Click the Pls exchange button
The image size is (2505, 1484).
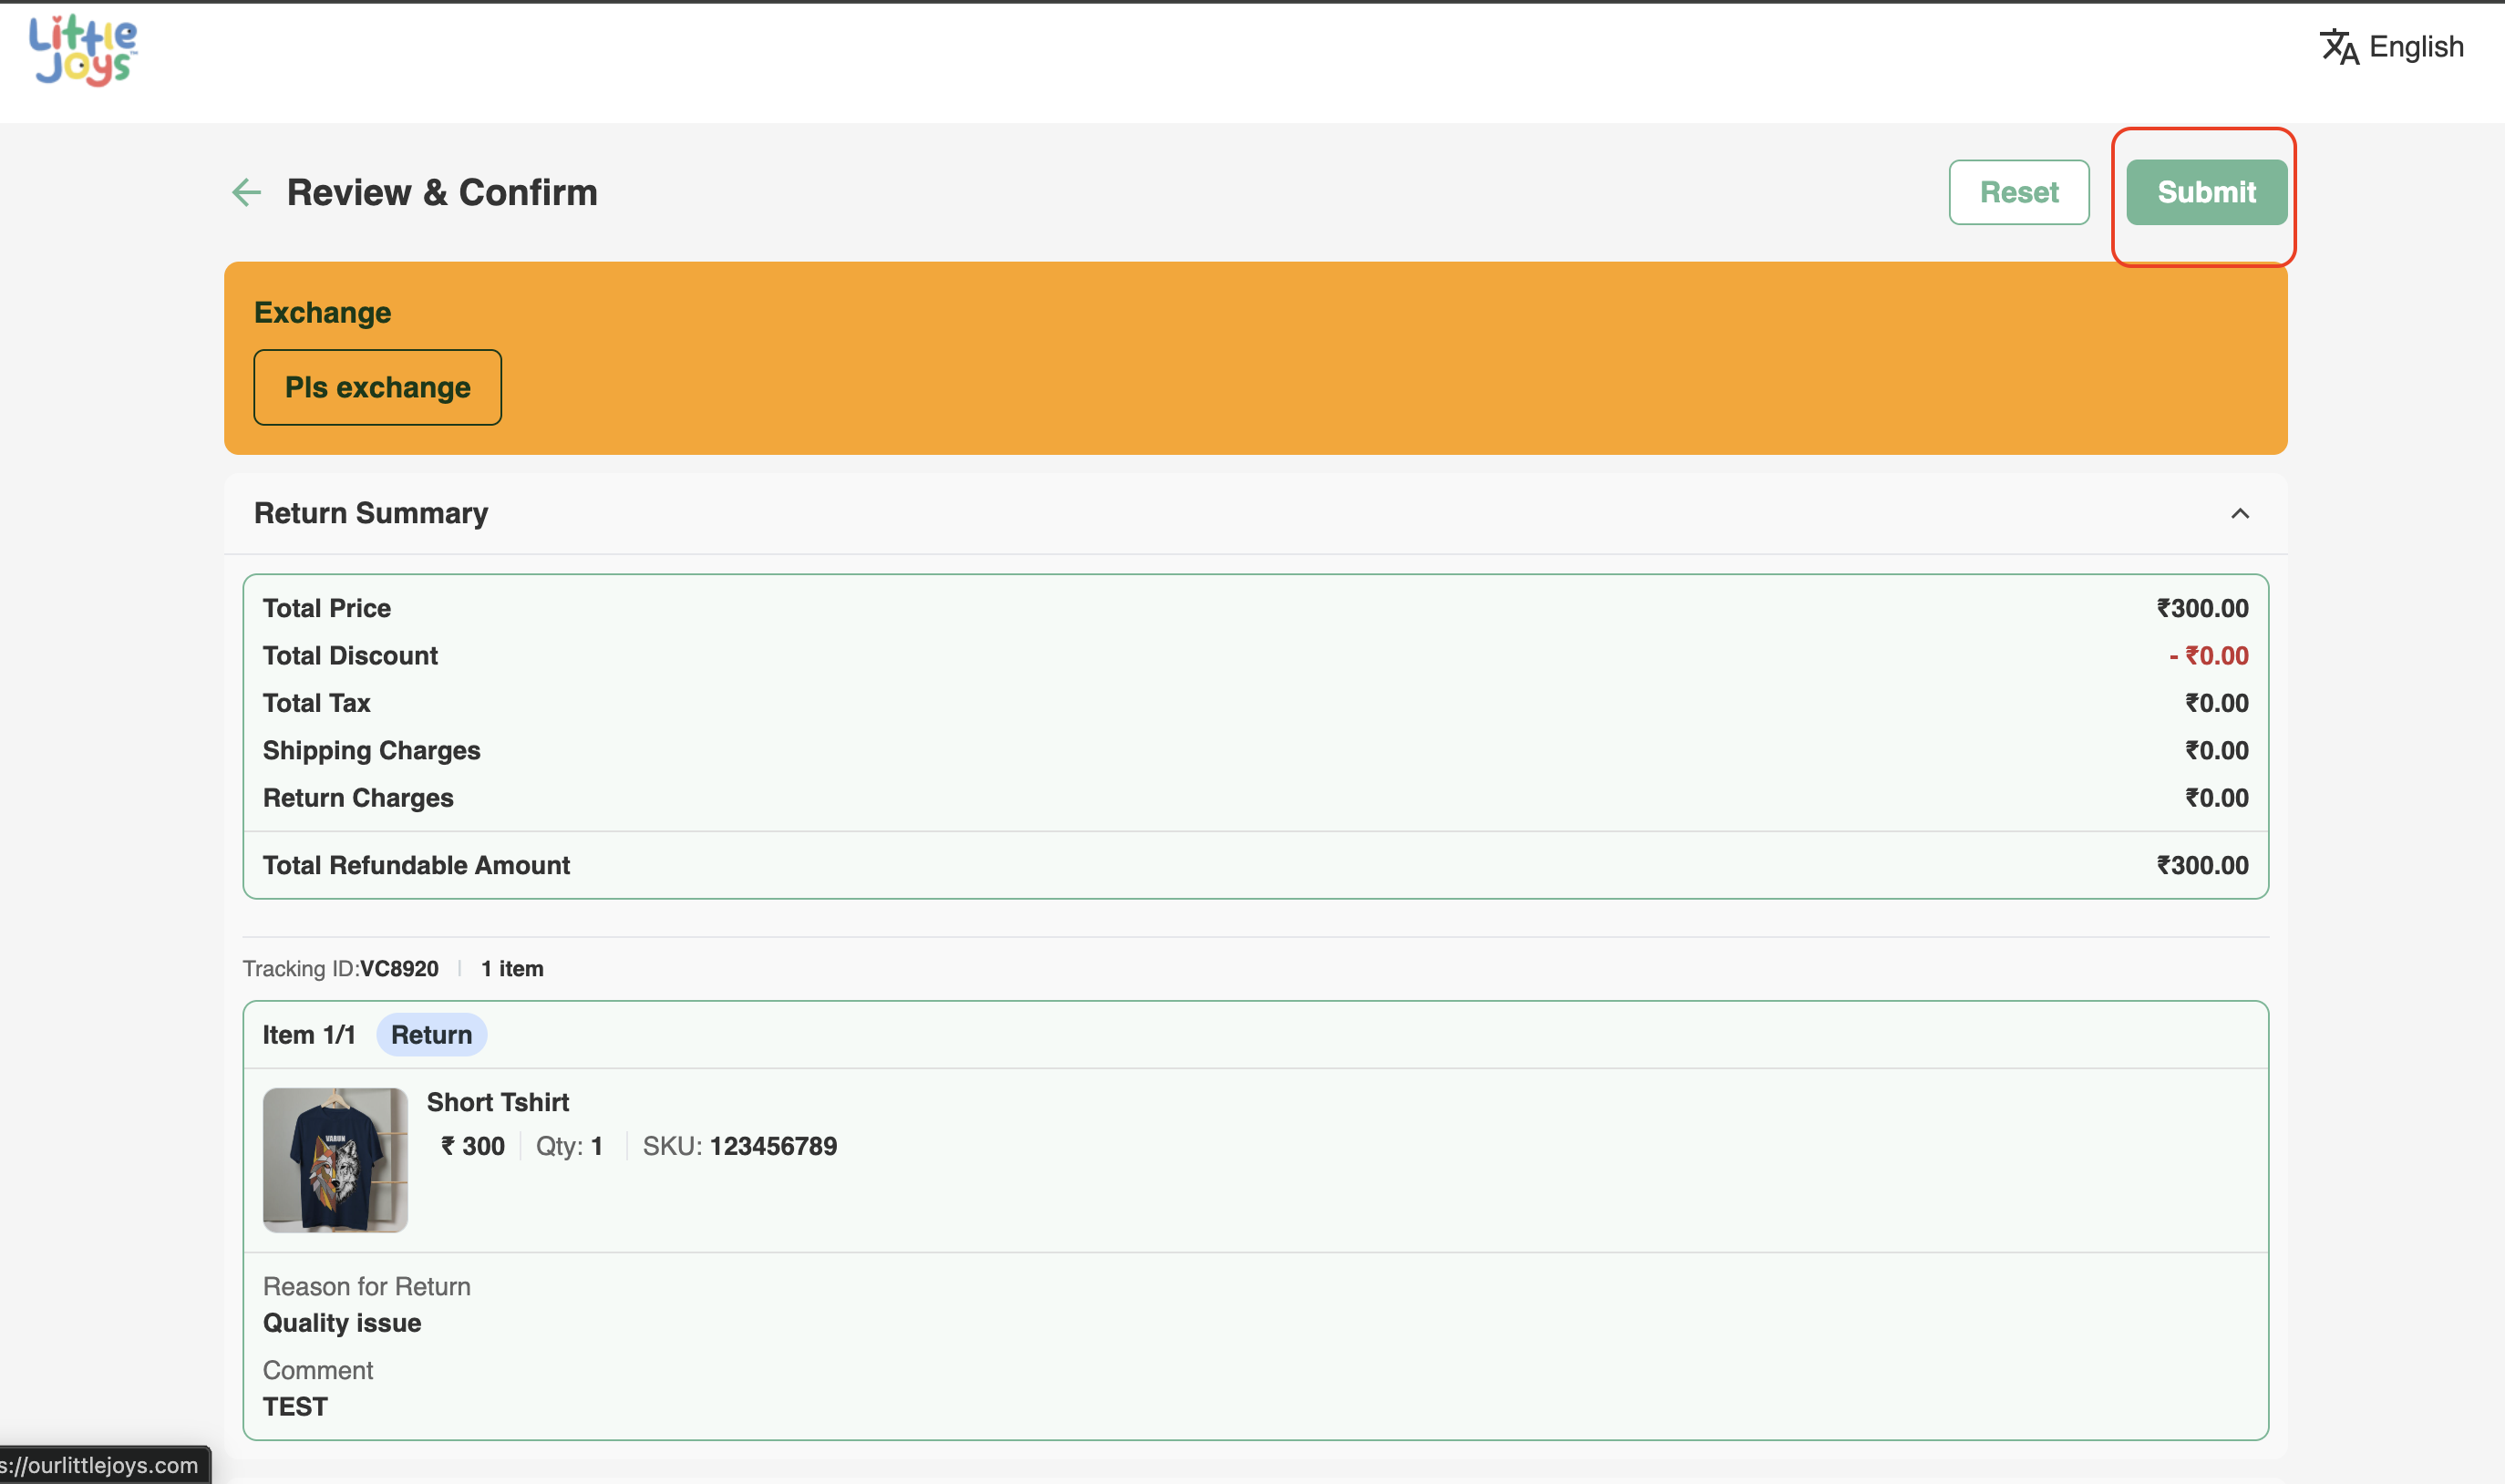click(x=377, y=387)
